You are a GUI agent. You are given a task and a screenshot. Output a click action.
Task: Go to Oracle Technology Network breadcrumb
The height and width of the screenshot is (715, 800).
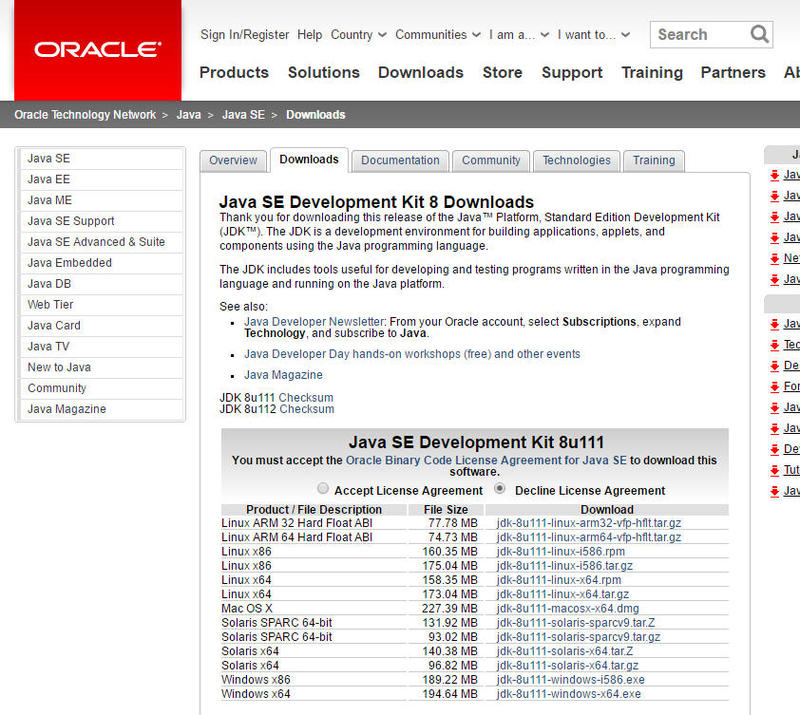(x=85, y=115)
